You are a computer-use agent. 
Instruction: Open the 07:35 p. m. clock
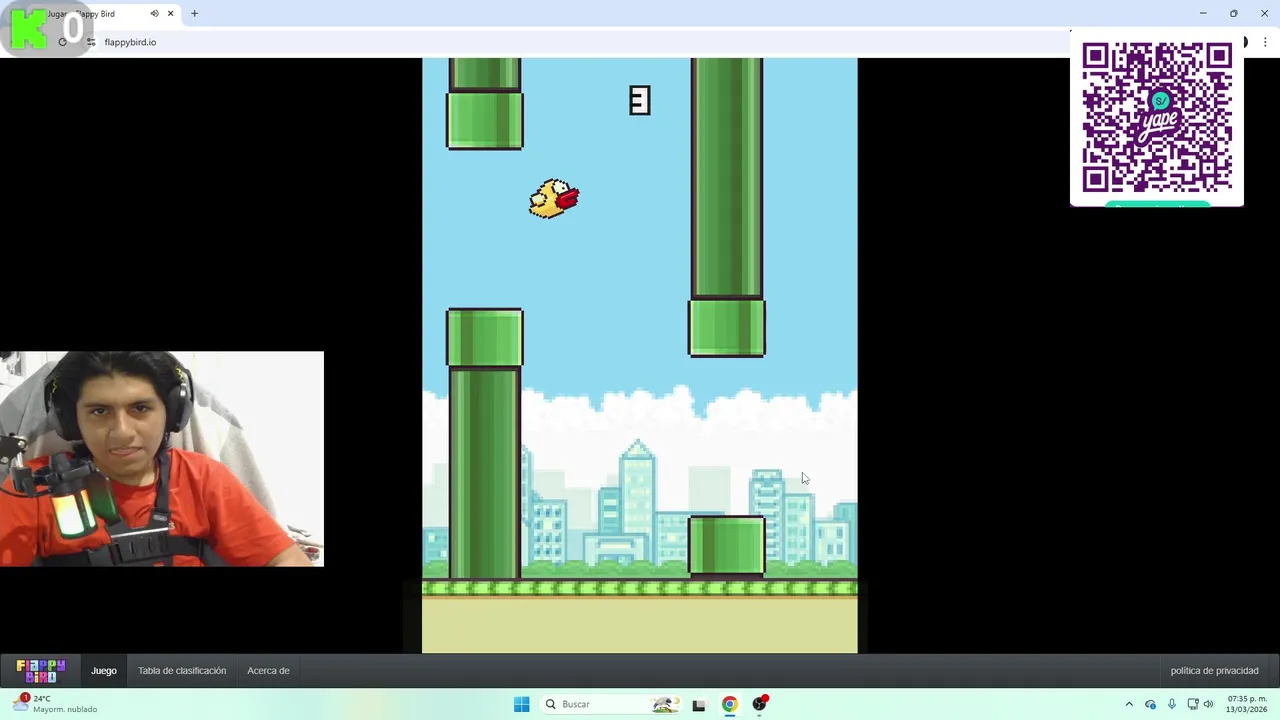pyautogui.click(x=1247, y=704)
